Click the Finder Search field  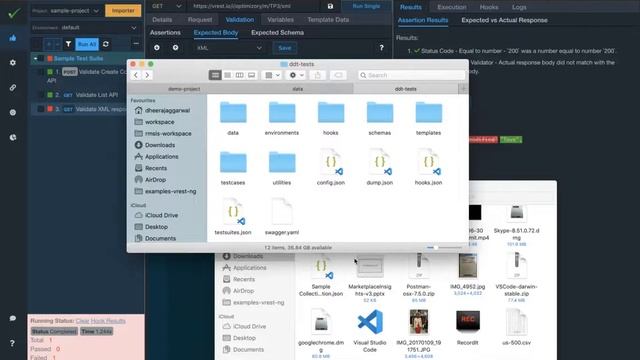tap(411, 75)
